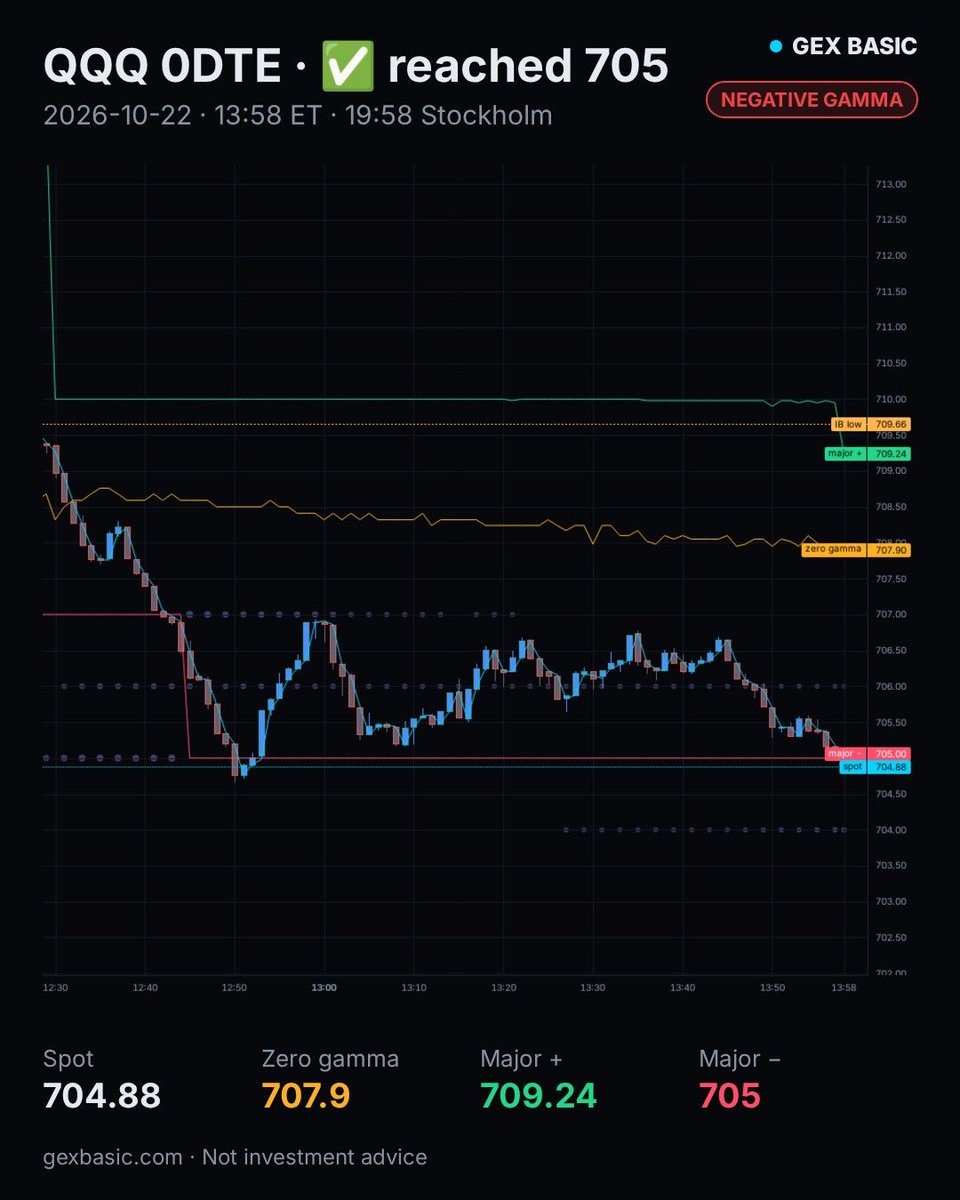Click the 702.50 price axis label
Screen dimensions: 960x1200
(x=891, y=937)
